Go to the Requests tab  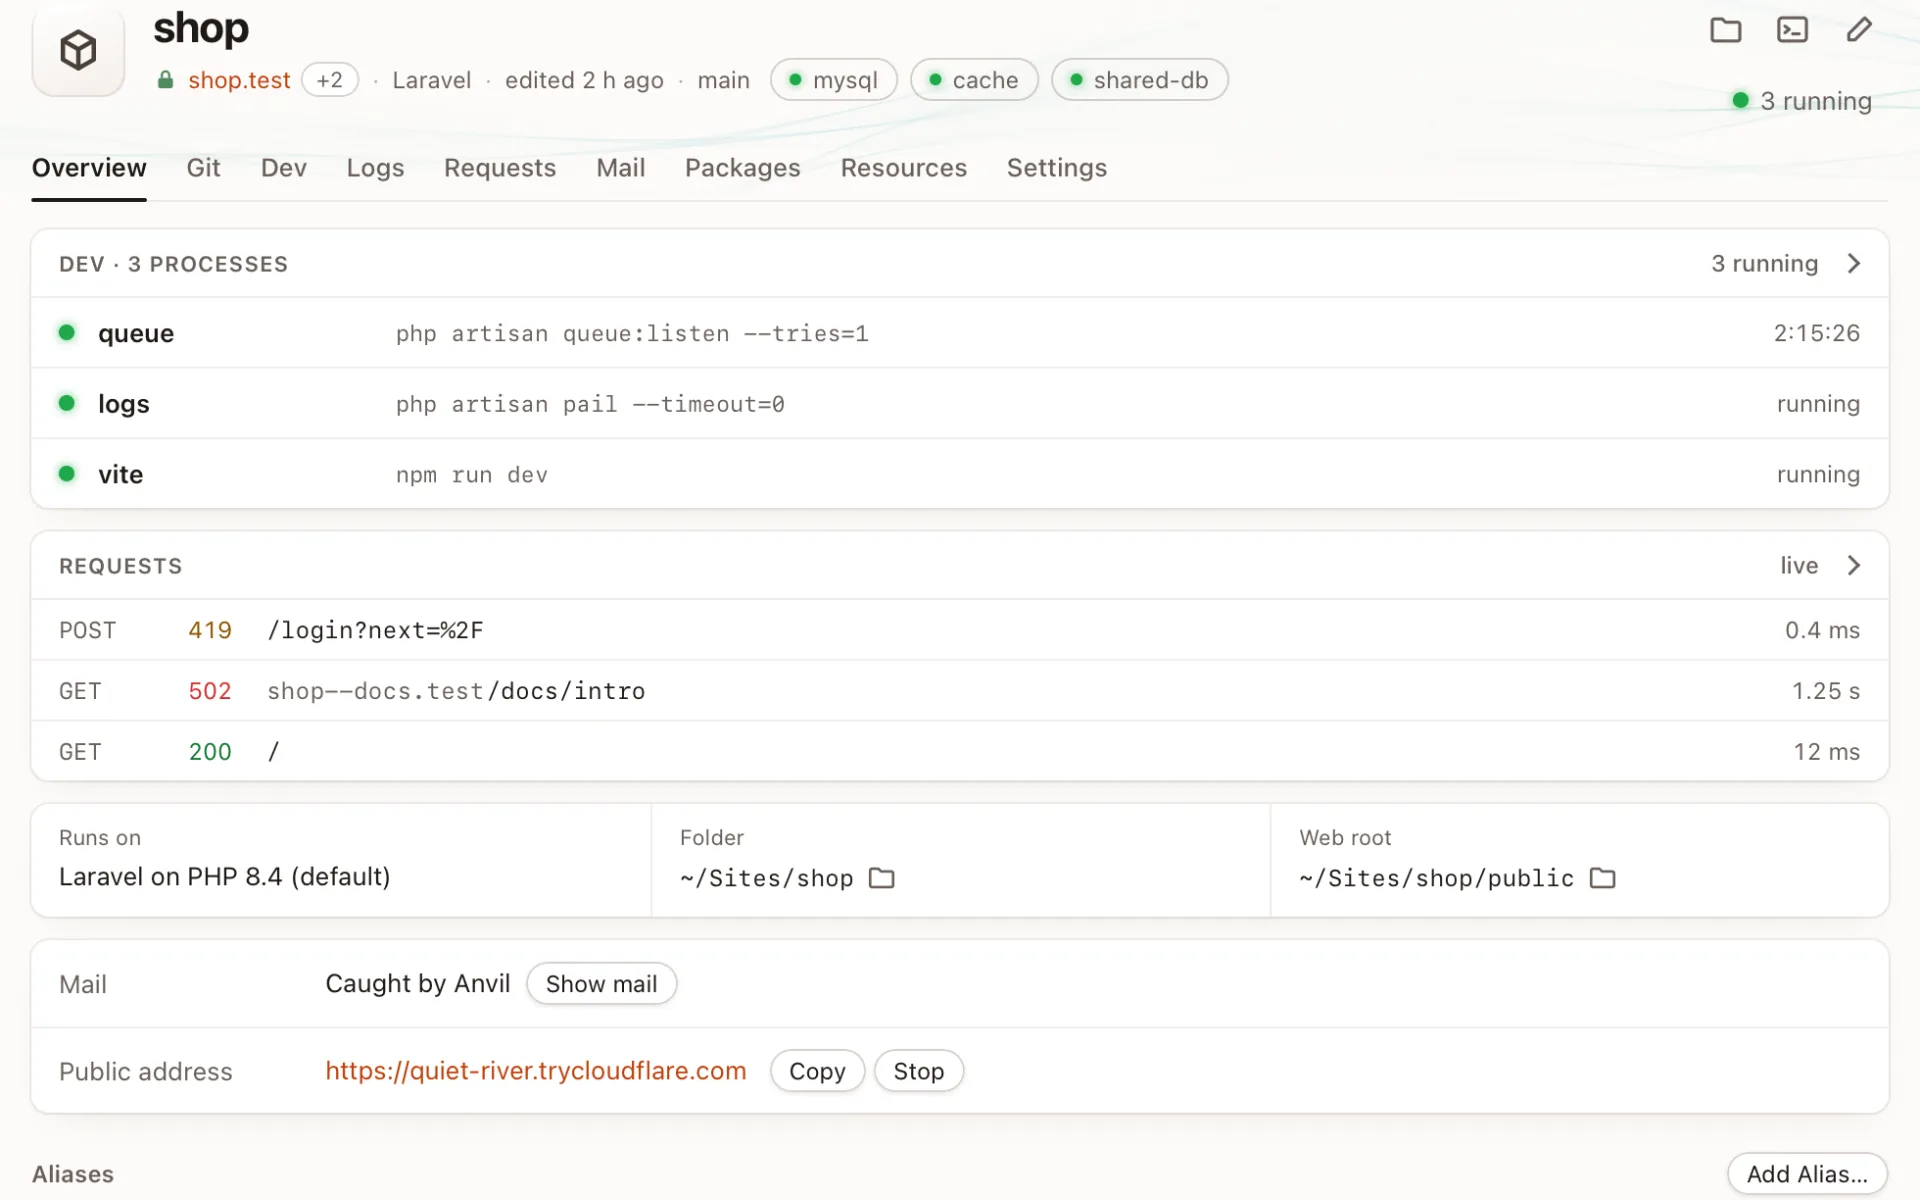500,168
